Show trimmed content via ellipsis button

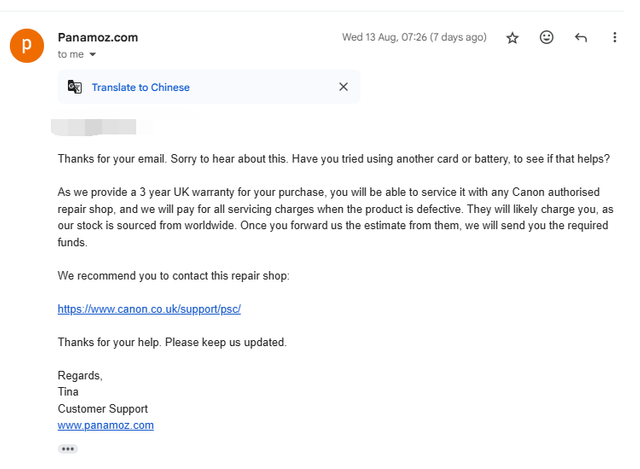click(68, 449)
